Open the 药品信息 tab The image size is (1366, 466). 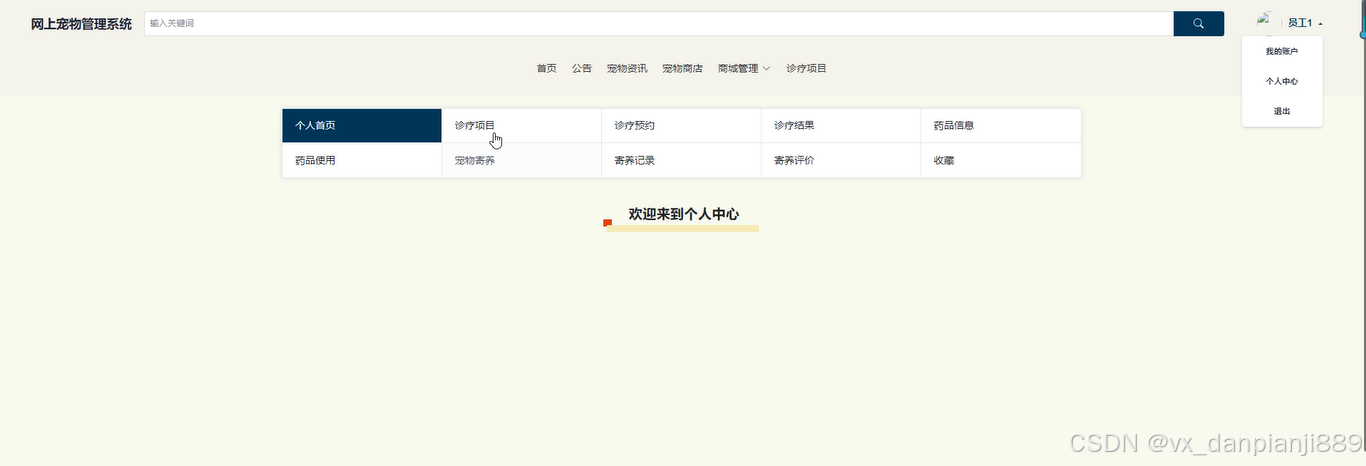tap(1001, 126)
